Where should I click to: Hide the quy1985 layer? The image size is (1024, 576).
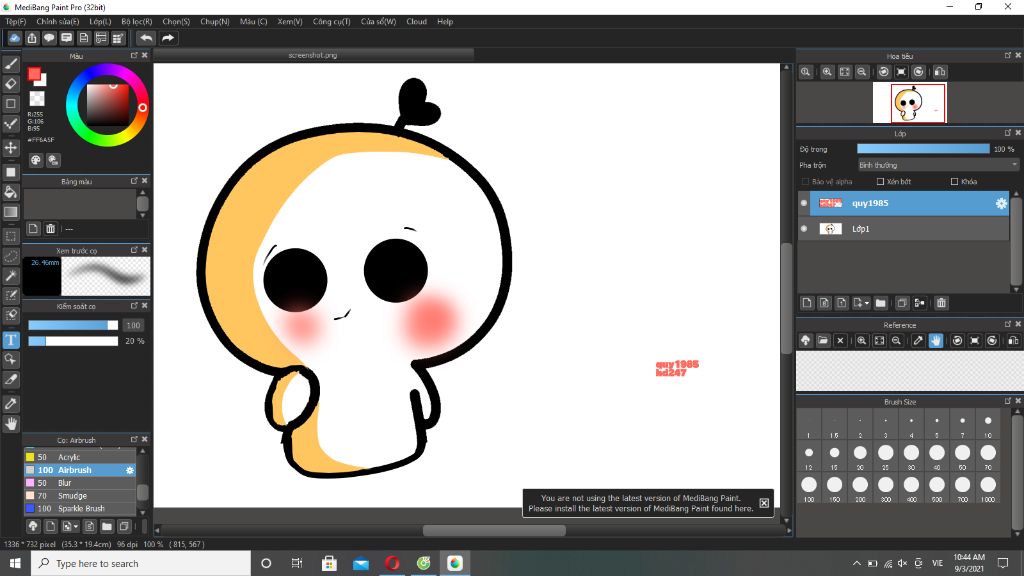coord(804,203)
